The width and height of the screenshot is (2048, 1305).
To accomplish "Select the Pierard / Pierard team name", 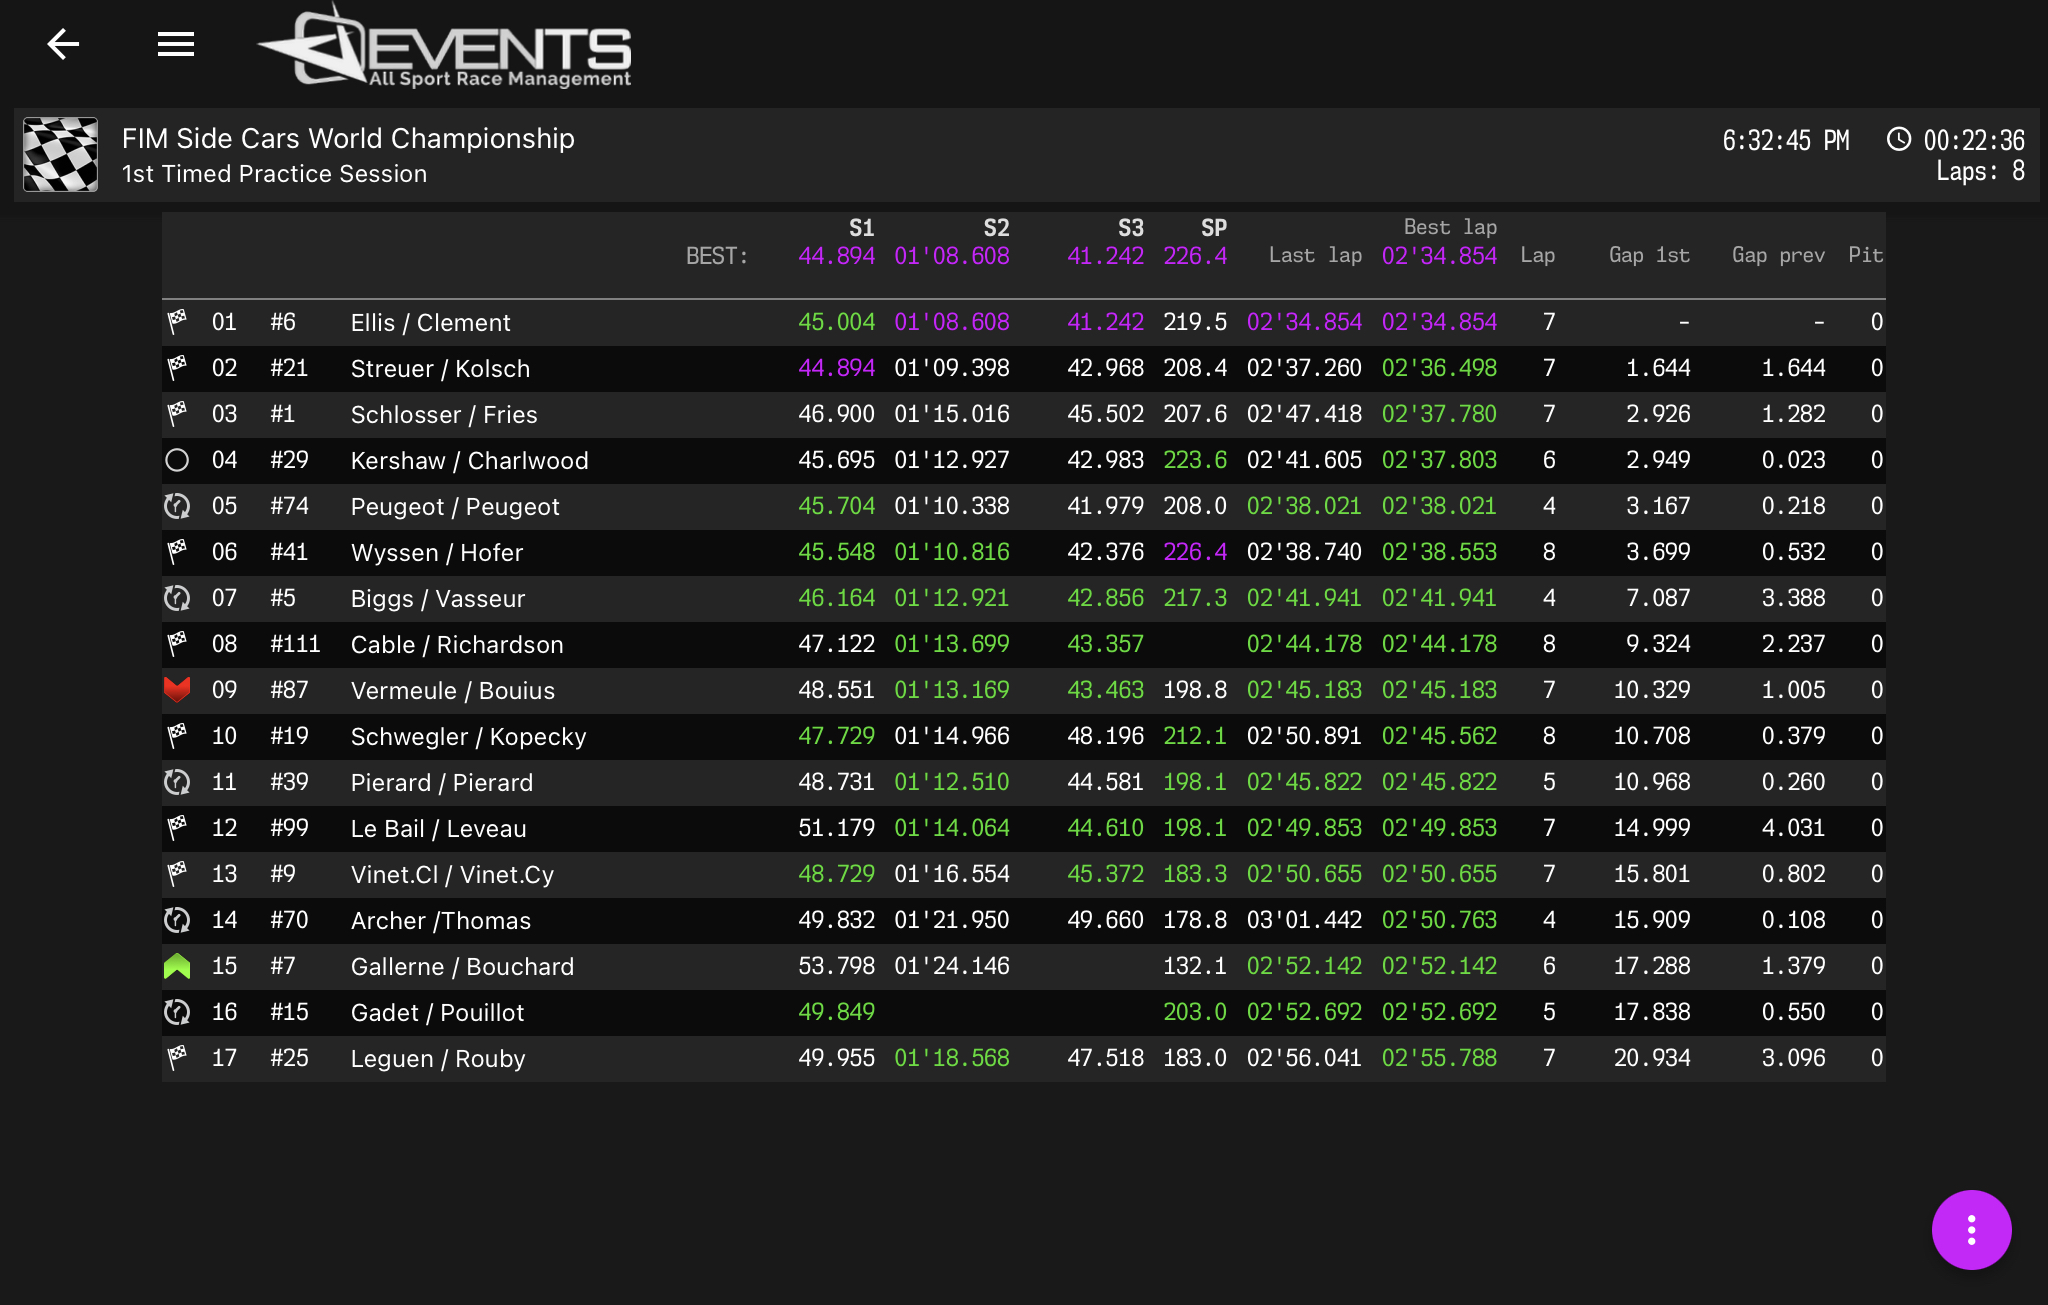I will tap(442, 782).
